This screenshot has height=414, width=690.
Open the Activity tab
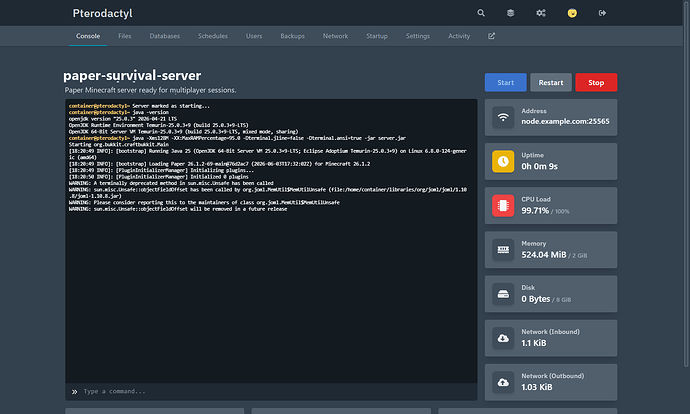click(459, 36)
